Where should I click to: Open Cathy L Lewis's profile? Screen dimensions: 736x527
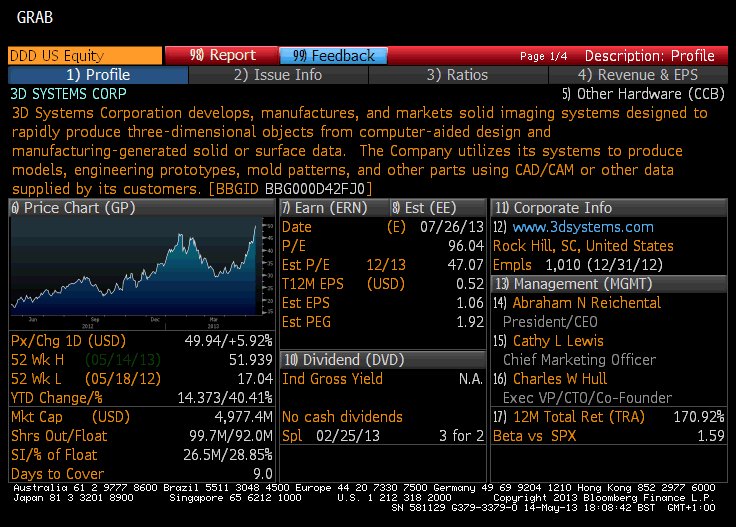pos(558,341)
